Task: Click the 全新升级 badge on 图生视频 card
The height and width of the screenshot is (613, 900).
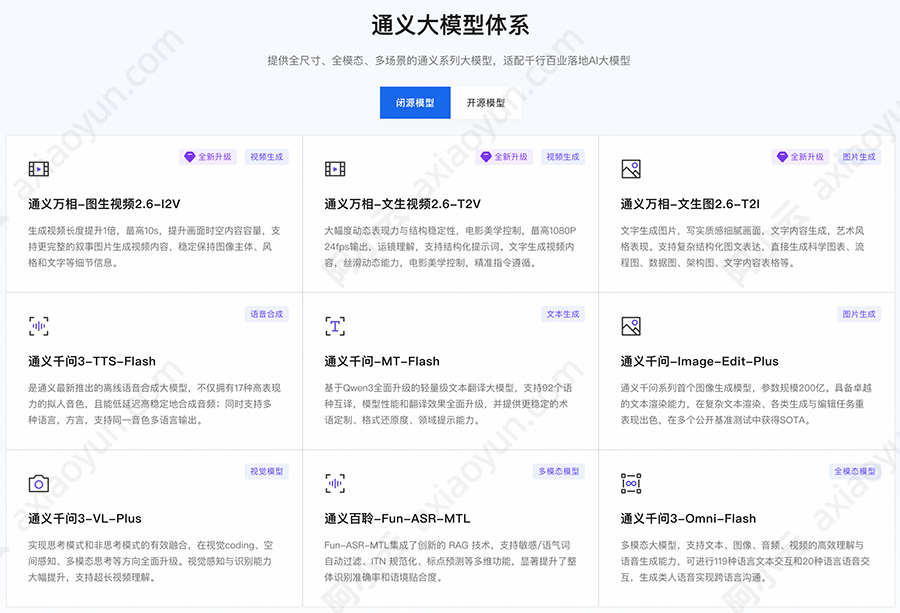Action: [209, 156]
